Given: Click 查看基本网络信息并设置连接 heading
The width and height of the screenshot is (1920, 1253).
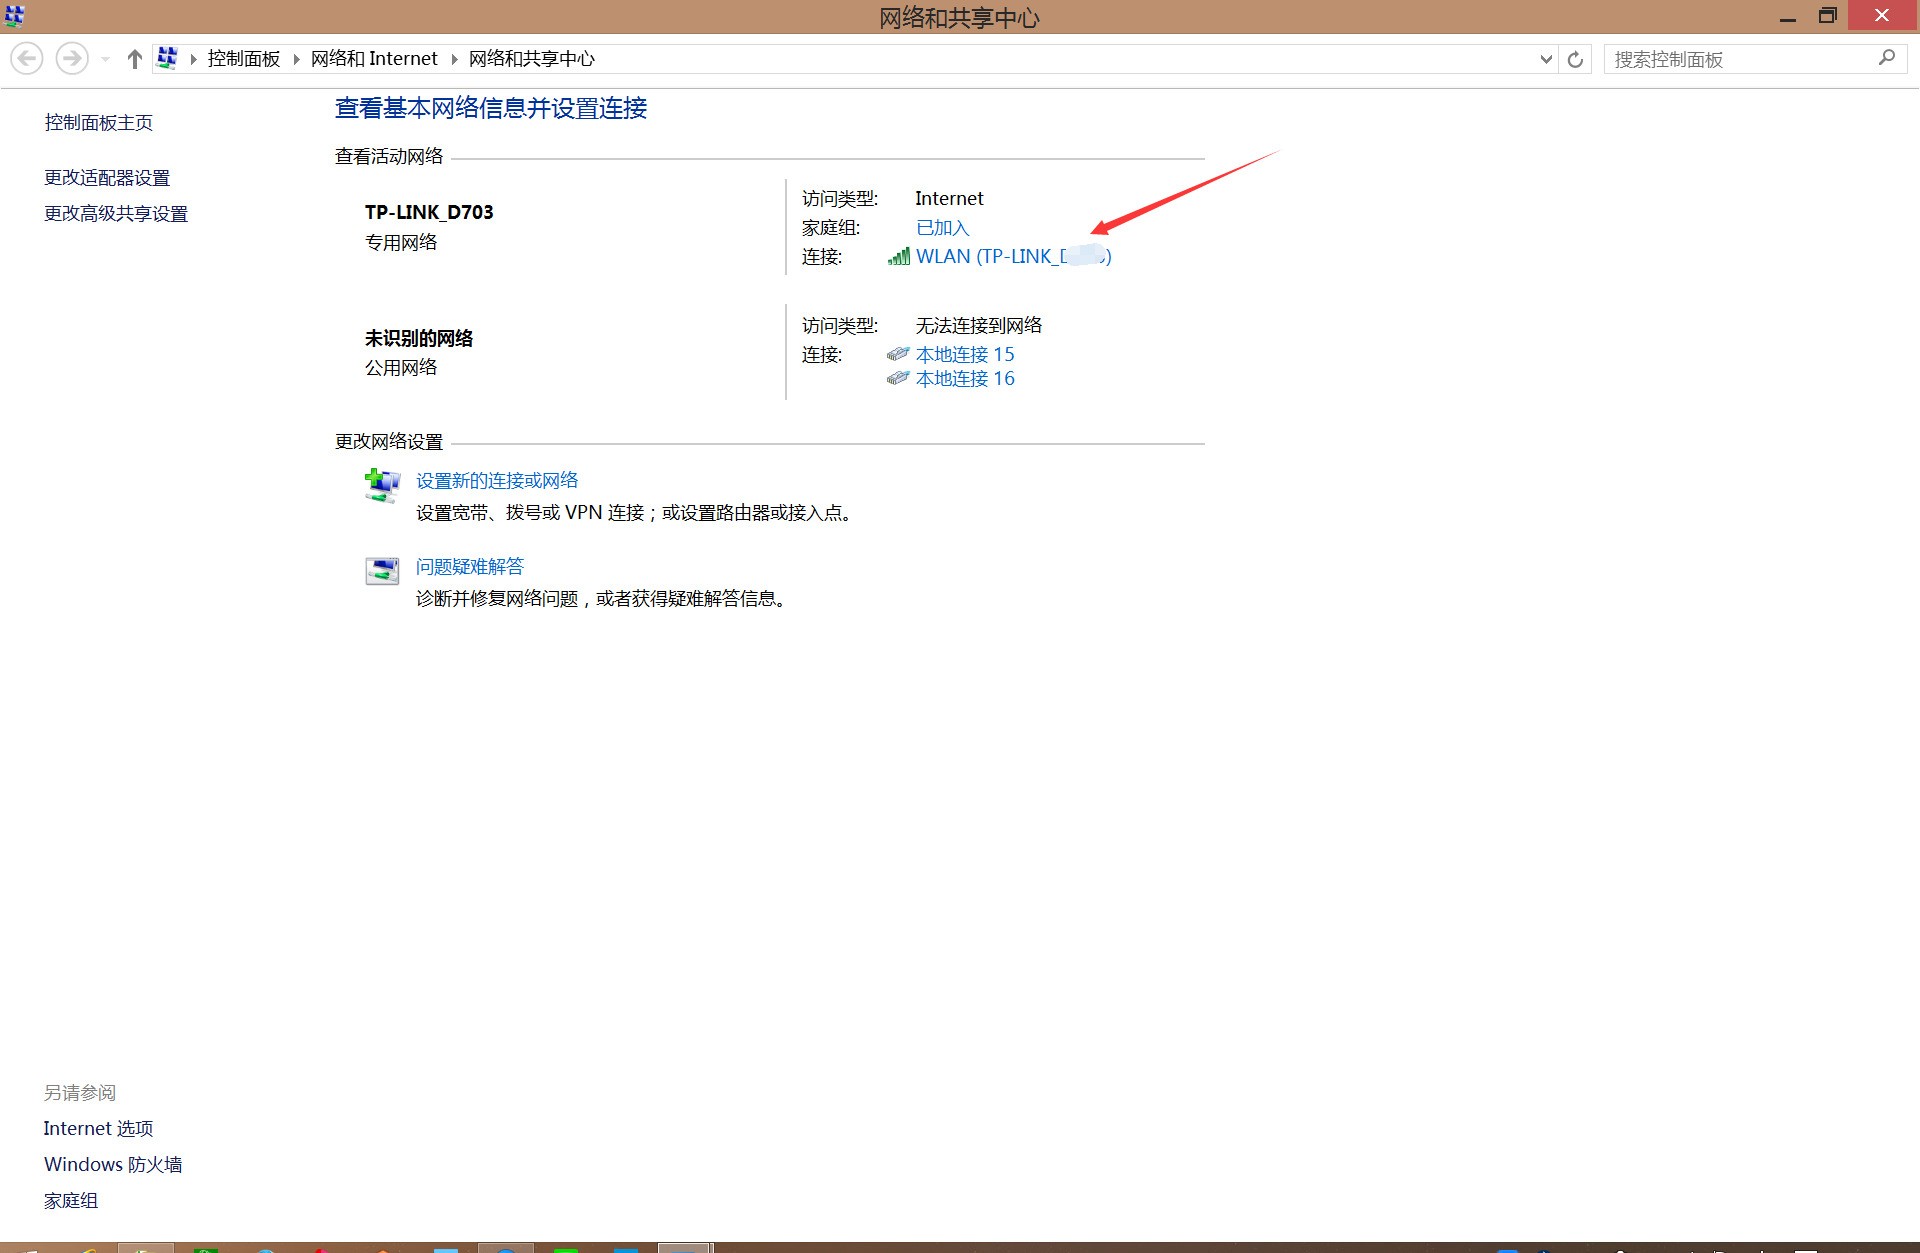Looking at the screenshot, I should tap(491, 108).
